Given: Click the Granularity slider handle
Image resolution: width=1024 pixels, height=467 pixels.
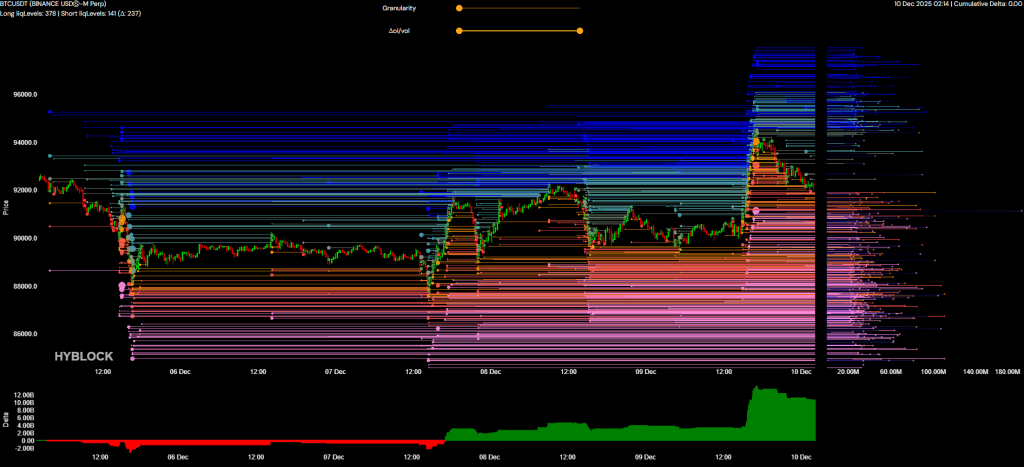Looking at the screenshot, I should click(x=459, y=8).
